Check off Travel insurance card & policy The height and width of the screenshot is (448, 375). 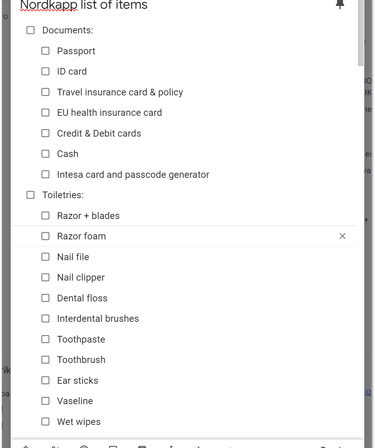tap(45, 92)
